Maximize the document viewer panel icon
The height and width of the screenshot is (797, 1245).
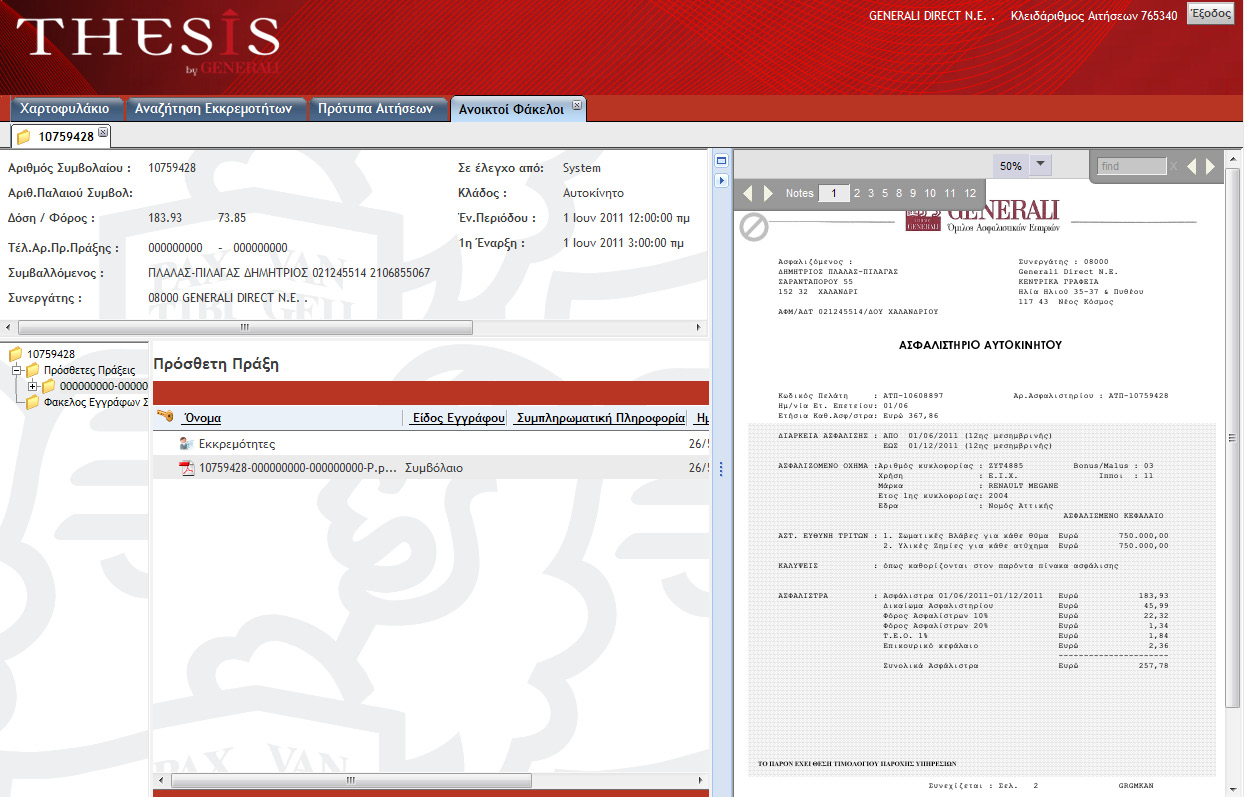tap(721, 160)
